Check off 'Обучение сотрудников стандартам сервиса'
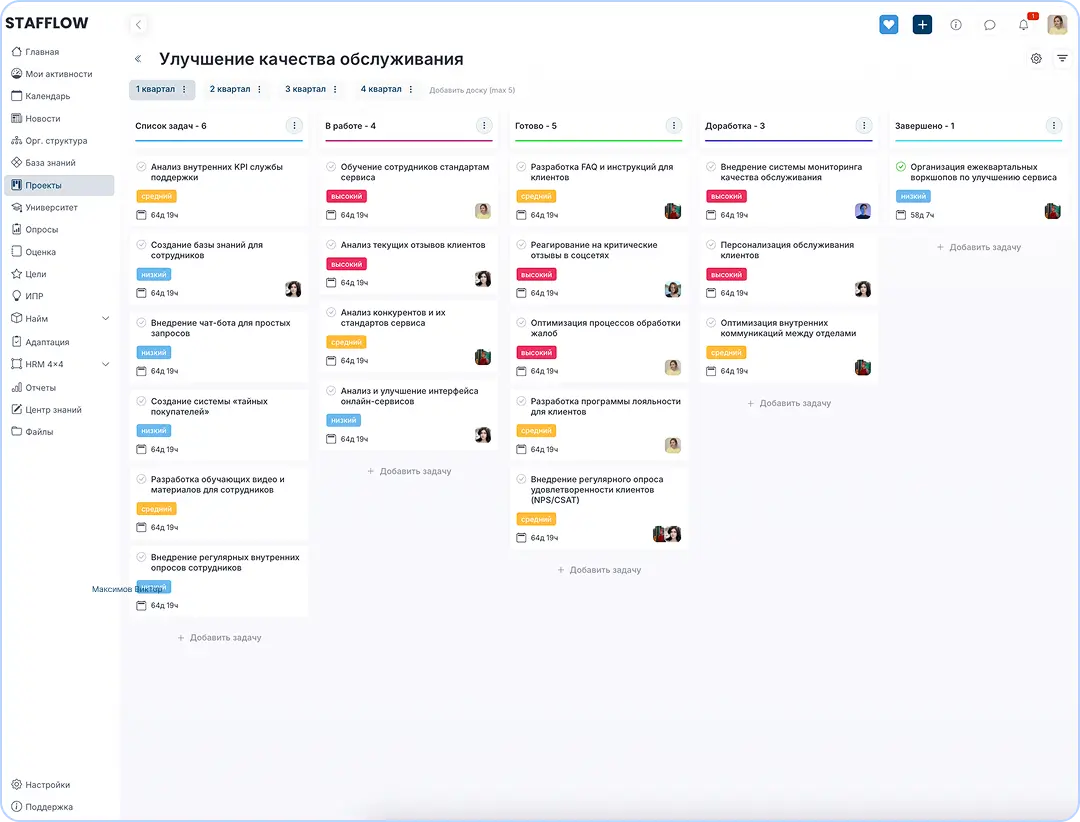Viewport: 1080px width, 822px height. point(329,167)
